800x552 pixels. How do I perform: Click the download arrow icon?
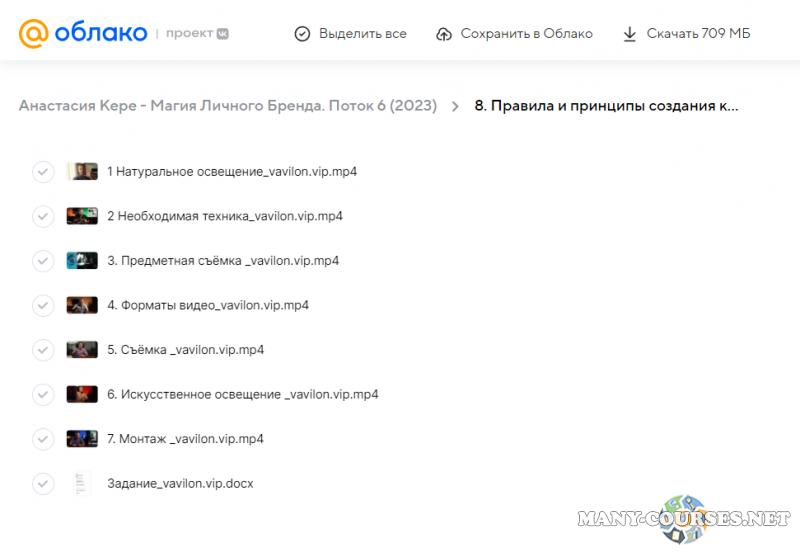pos(630,34)
